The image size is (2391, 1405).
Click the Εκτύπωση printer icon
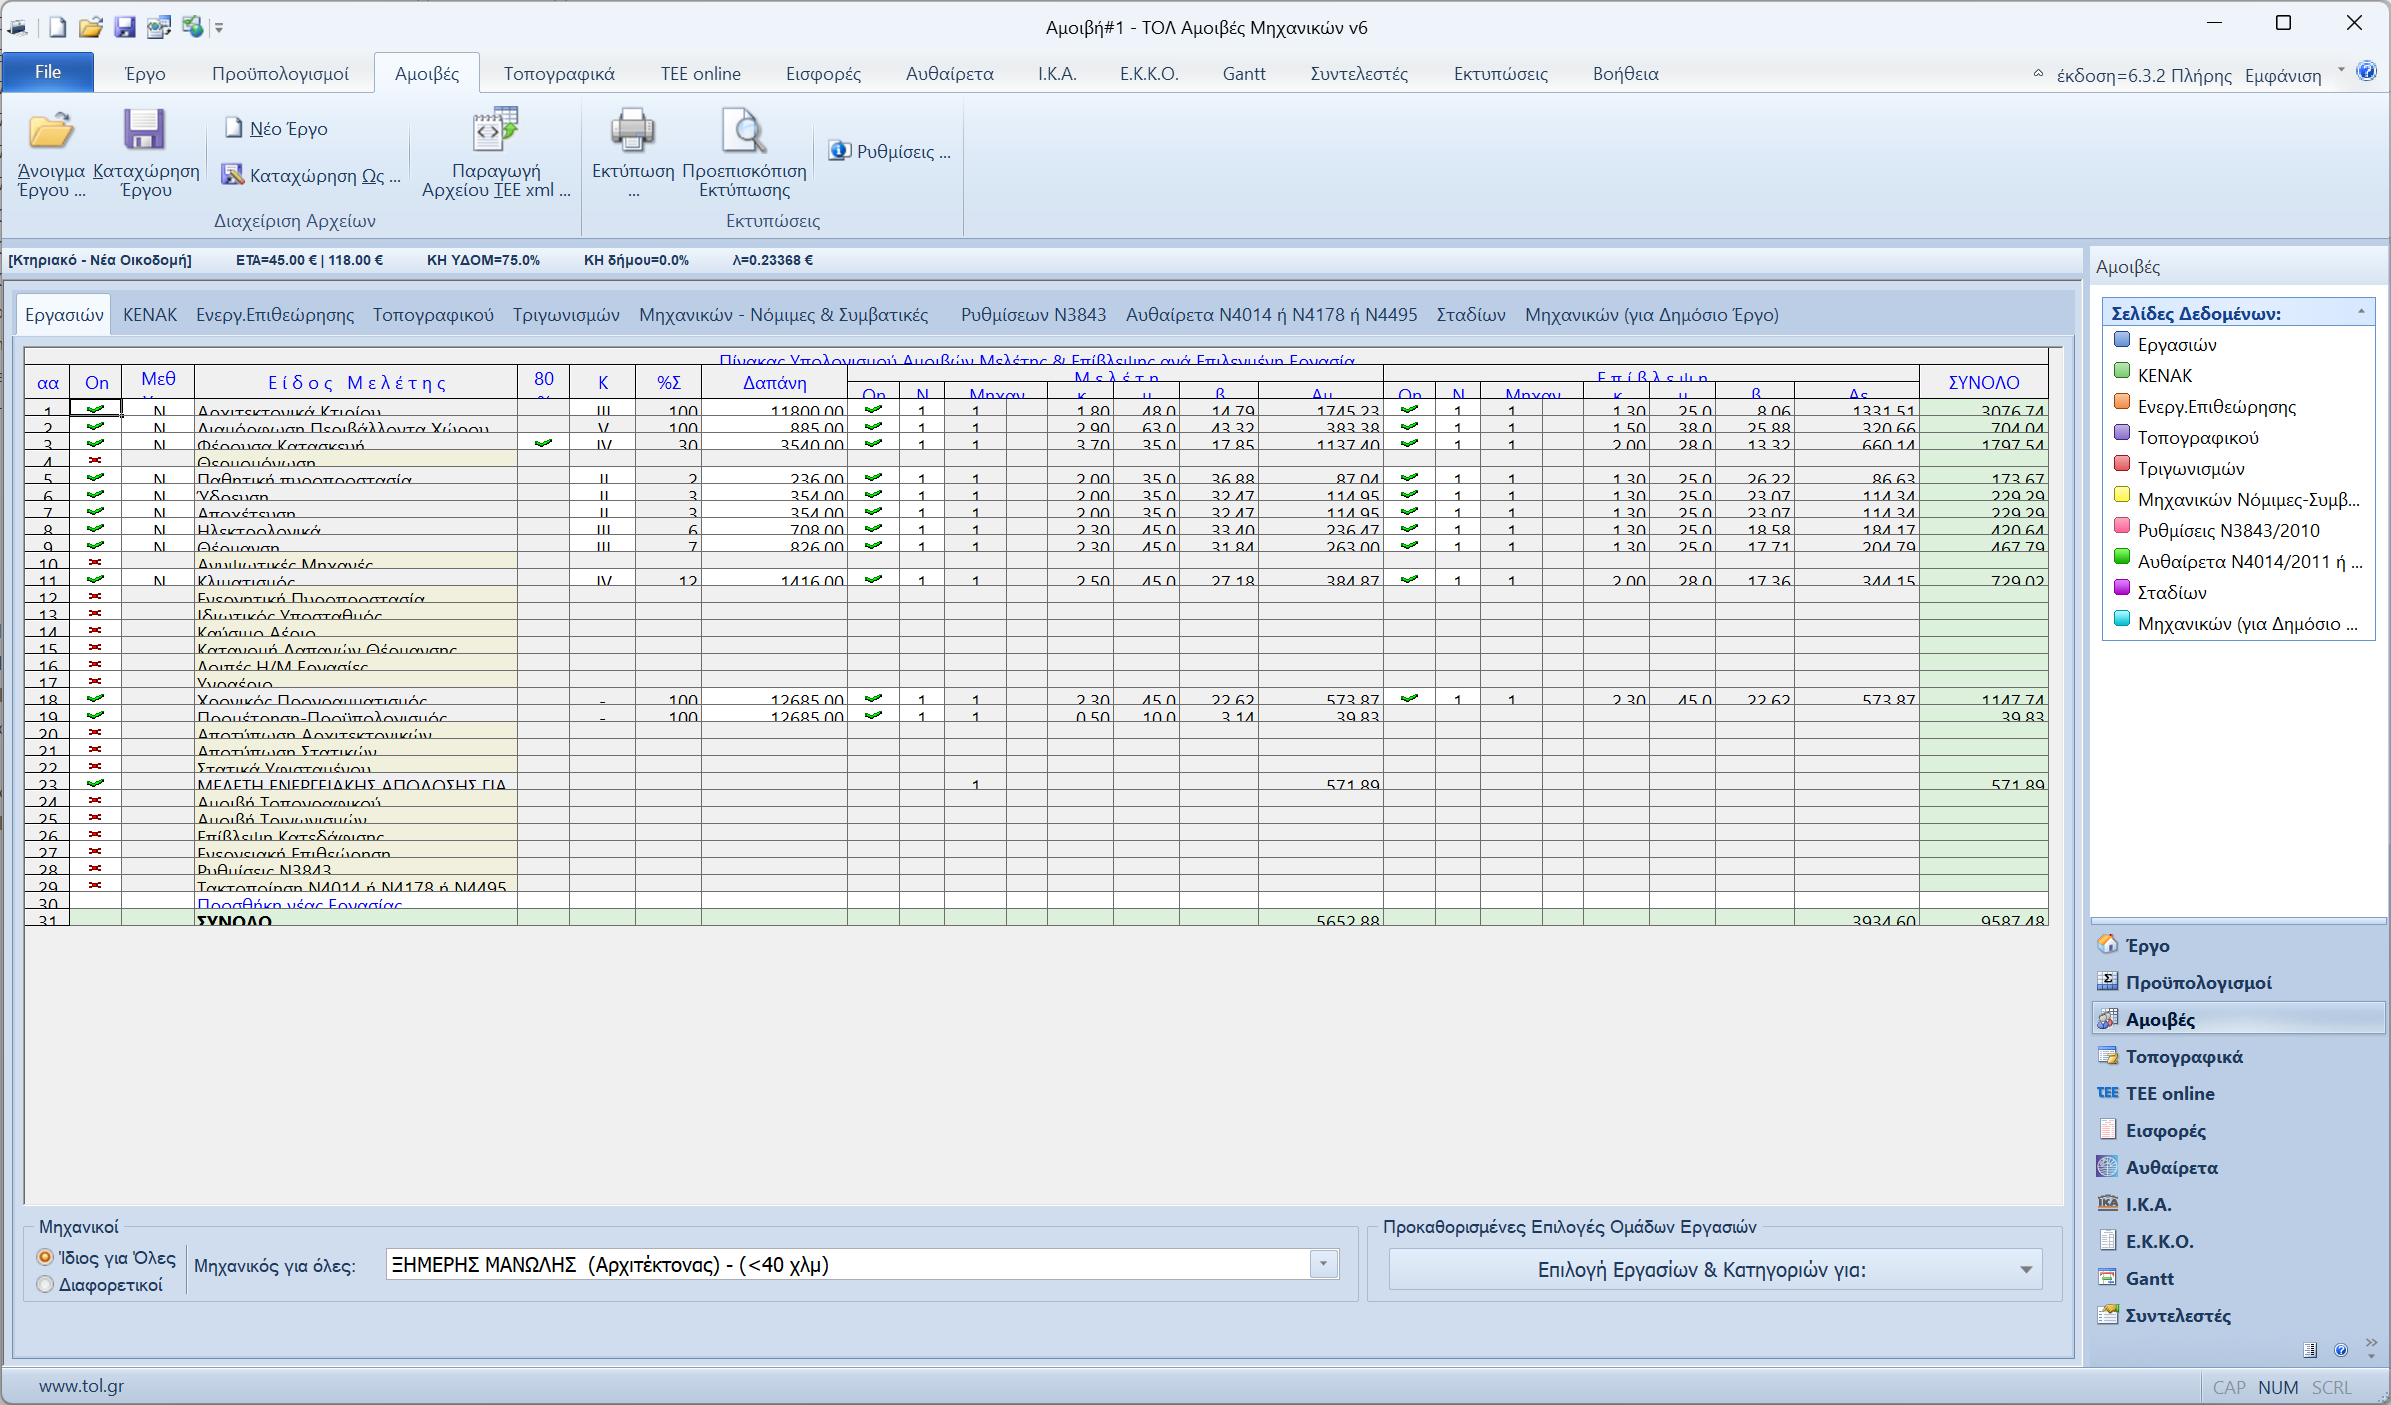click(632, 131)
